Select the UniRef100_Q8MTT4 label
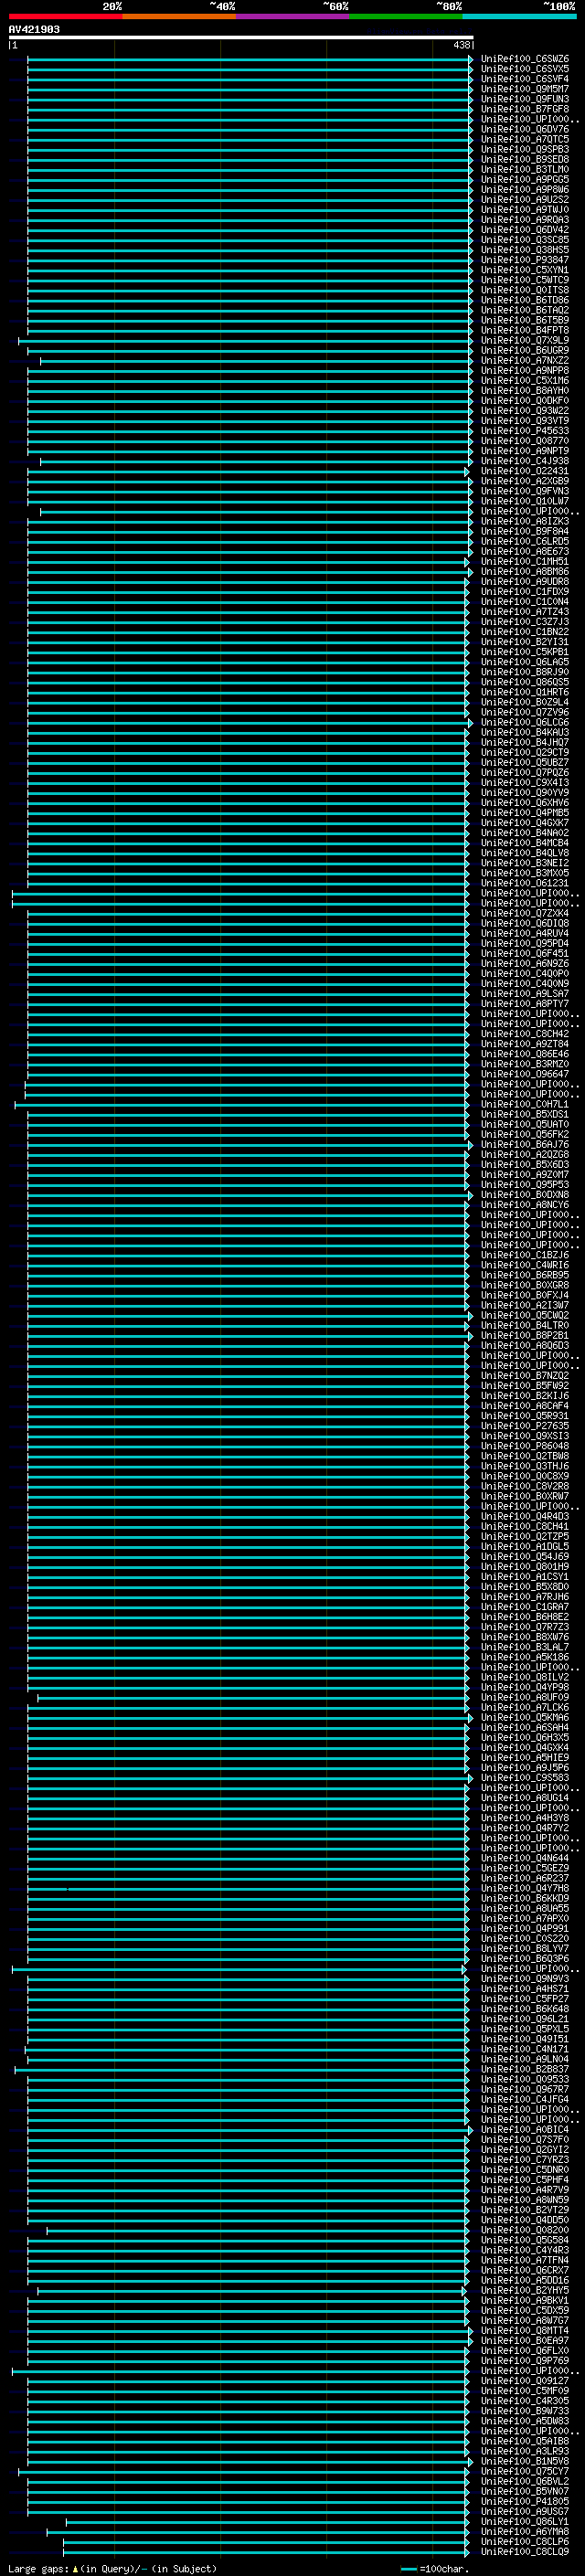Screen dimensions: 585x2576 coord(525,2330)
